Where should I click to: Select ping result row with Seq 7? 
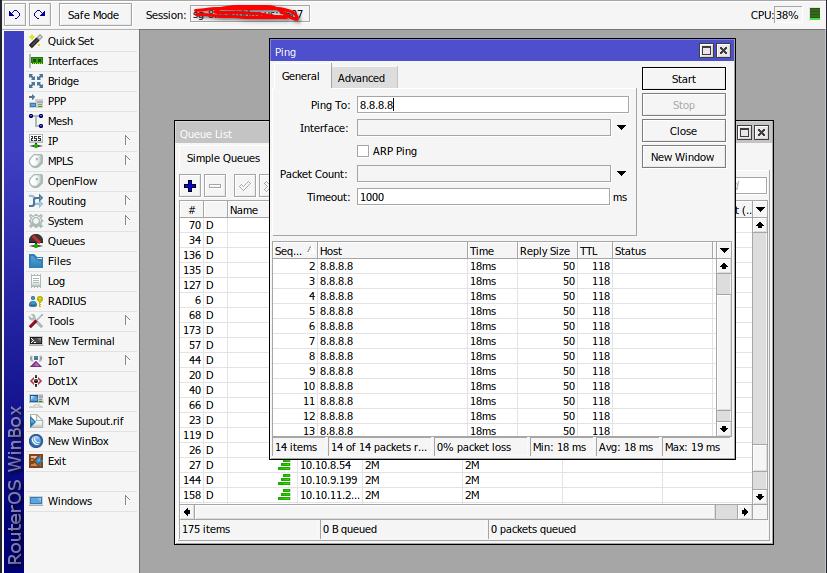pyautogui.click(x=494, y=341)
